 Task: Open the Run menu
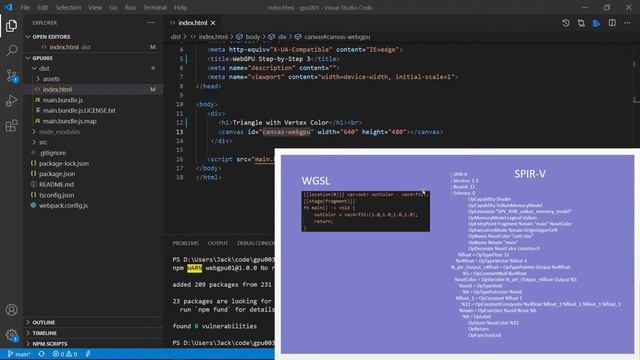[x=130, y=7]
